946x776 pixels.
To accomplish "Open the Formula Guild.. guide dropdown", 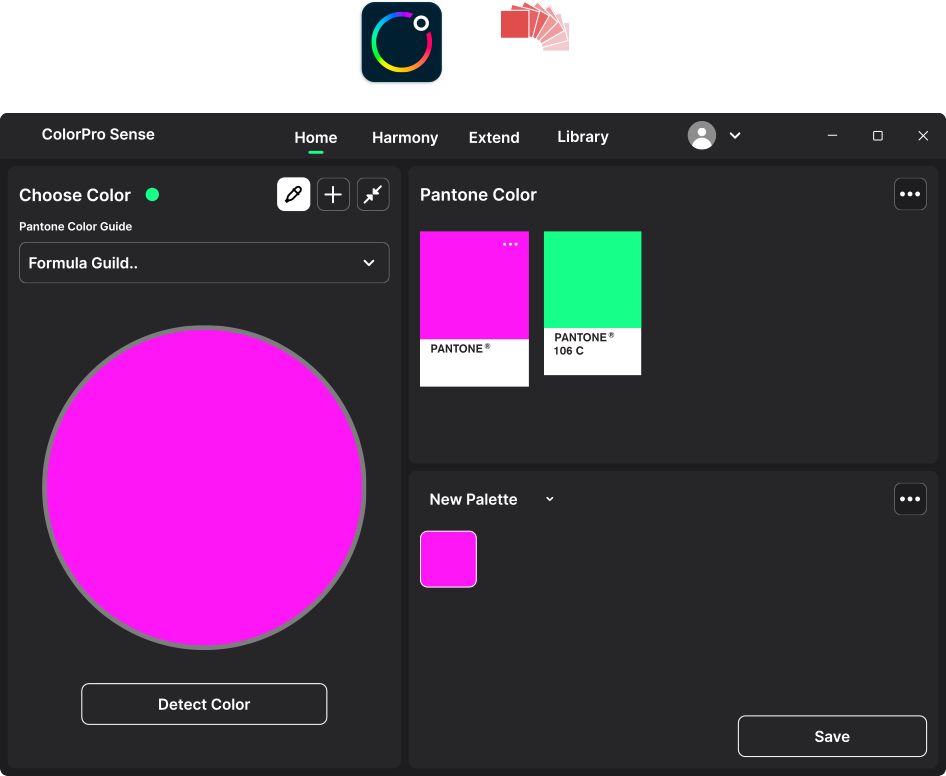I will pyautogui.click(x=204, y=262).
